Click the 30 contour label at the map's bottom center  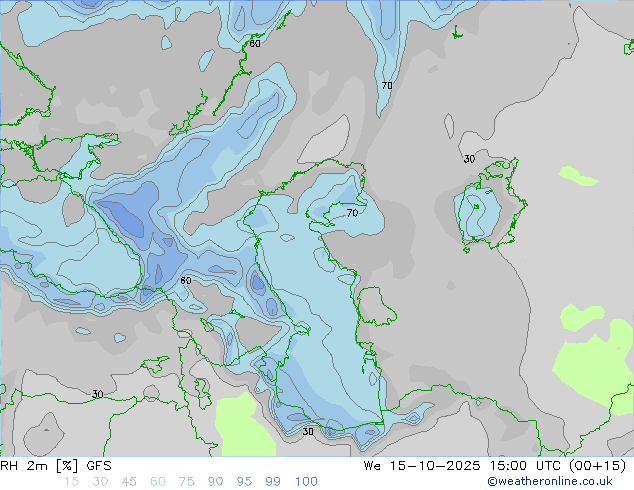[x=308, y=431]
